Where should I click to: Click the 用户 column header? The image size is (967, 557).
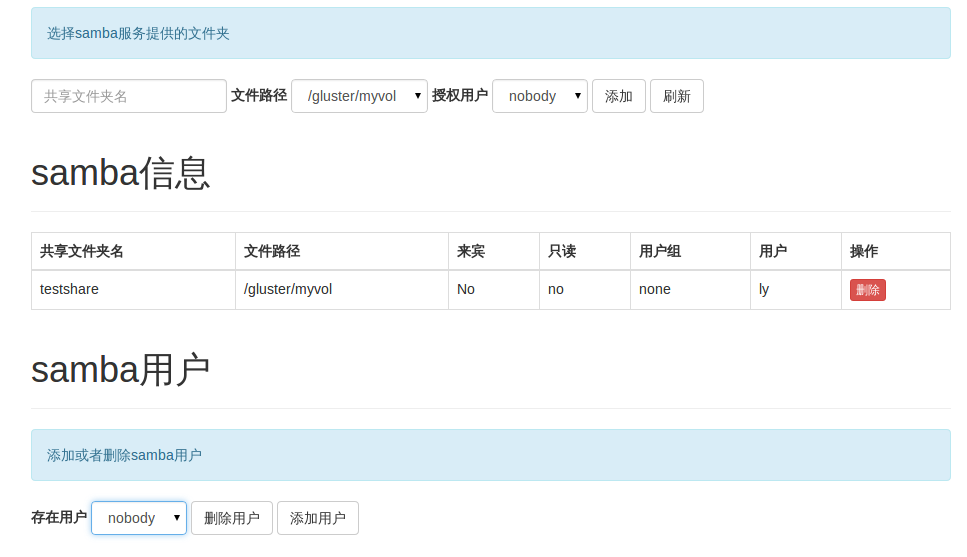click(796, 251)
